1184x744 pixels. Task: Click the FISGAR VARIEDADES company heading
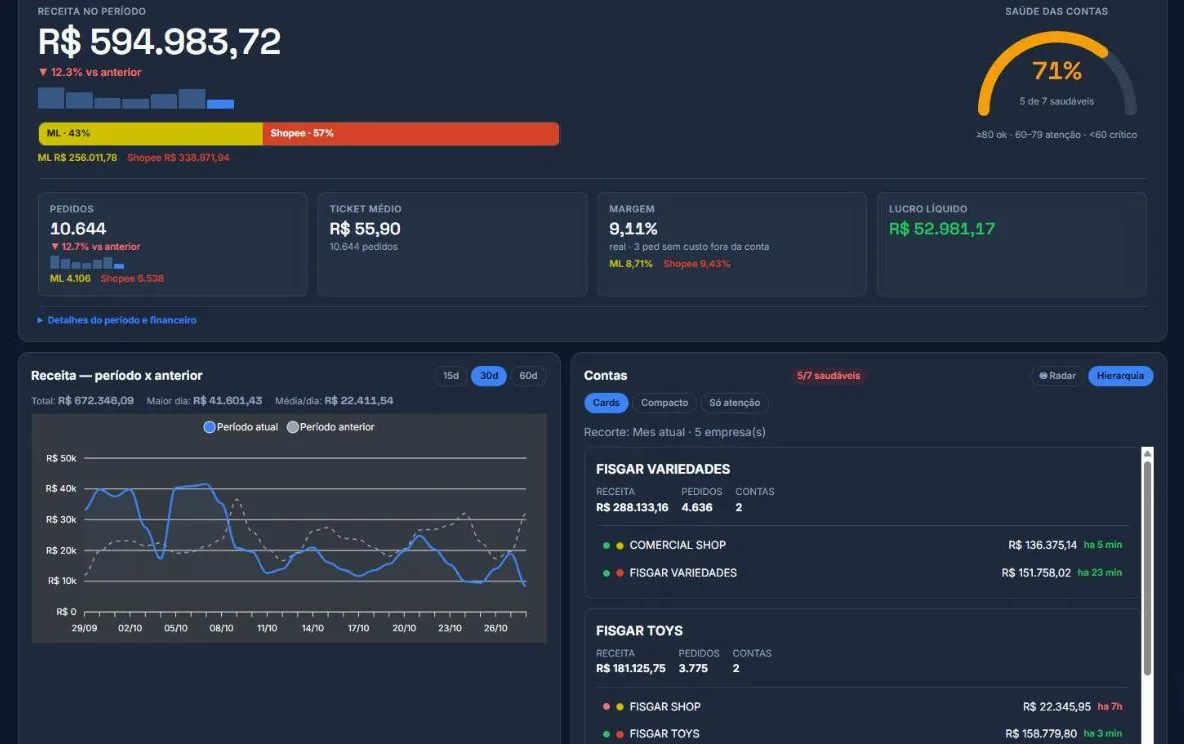pyautogui.click(x=663, y=469)
